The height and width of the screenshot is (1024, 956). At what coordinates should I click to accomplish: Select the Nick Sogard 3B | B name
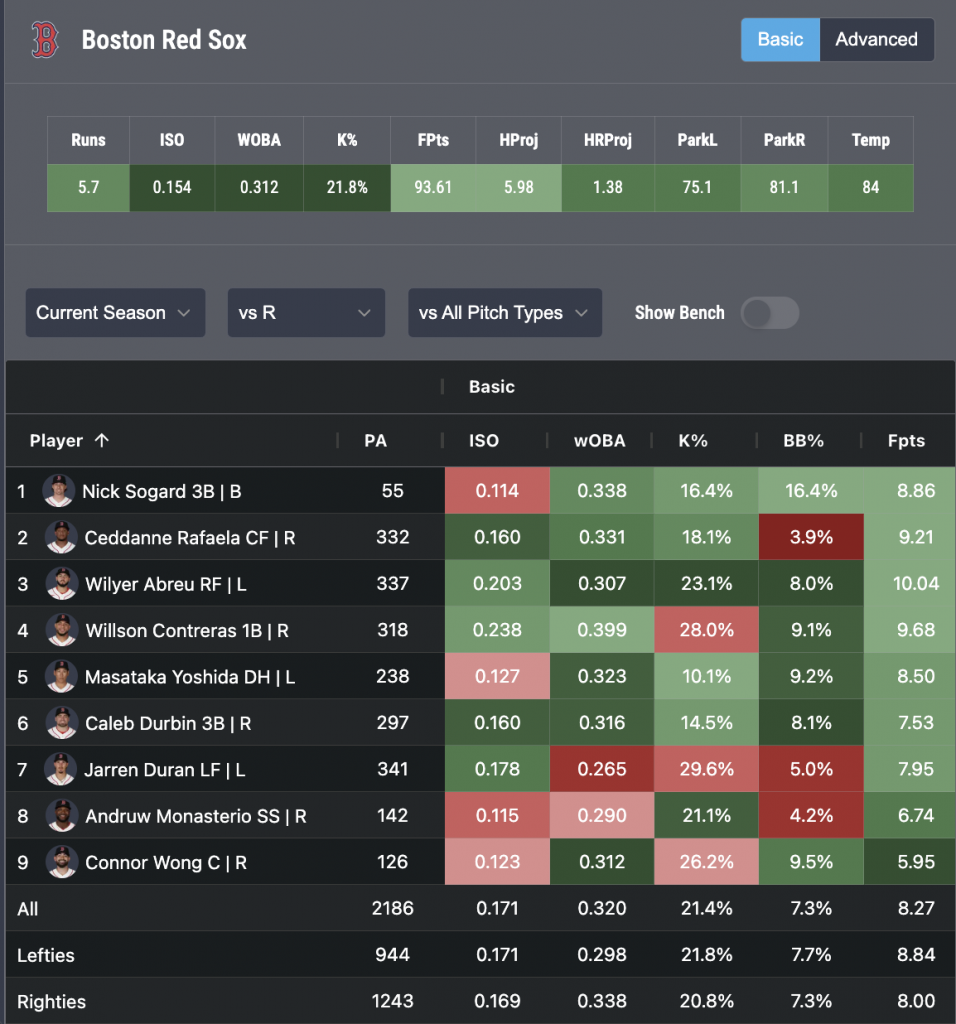pos(161,491)
